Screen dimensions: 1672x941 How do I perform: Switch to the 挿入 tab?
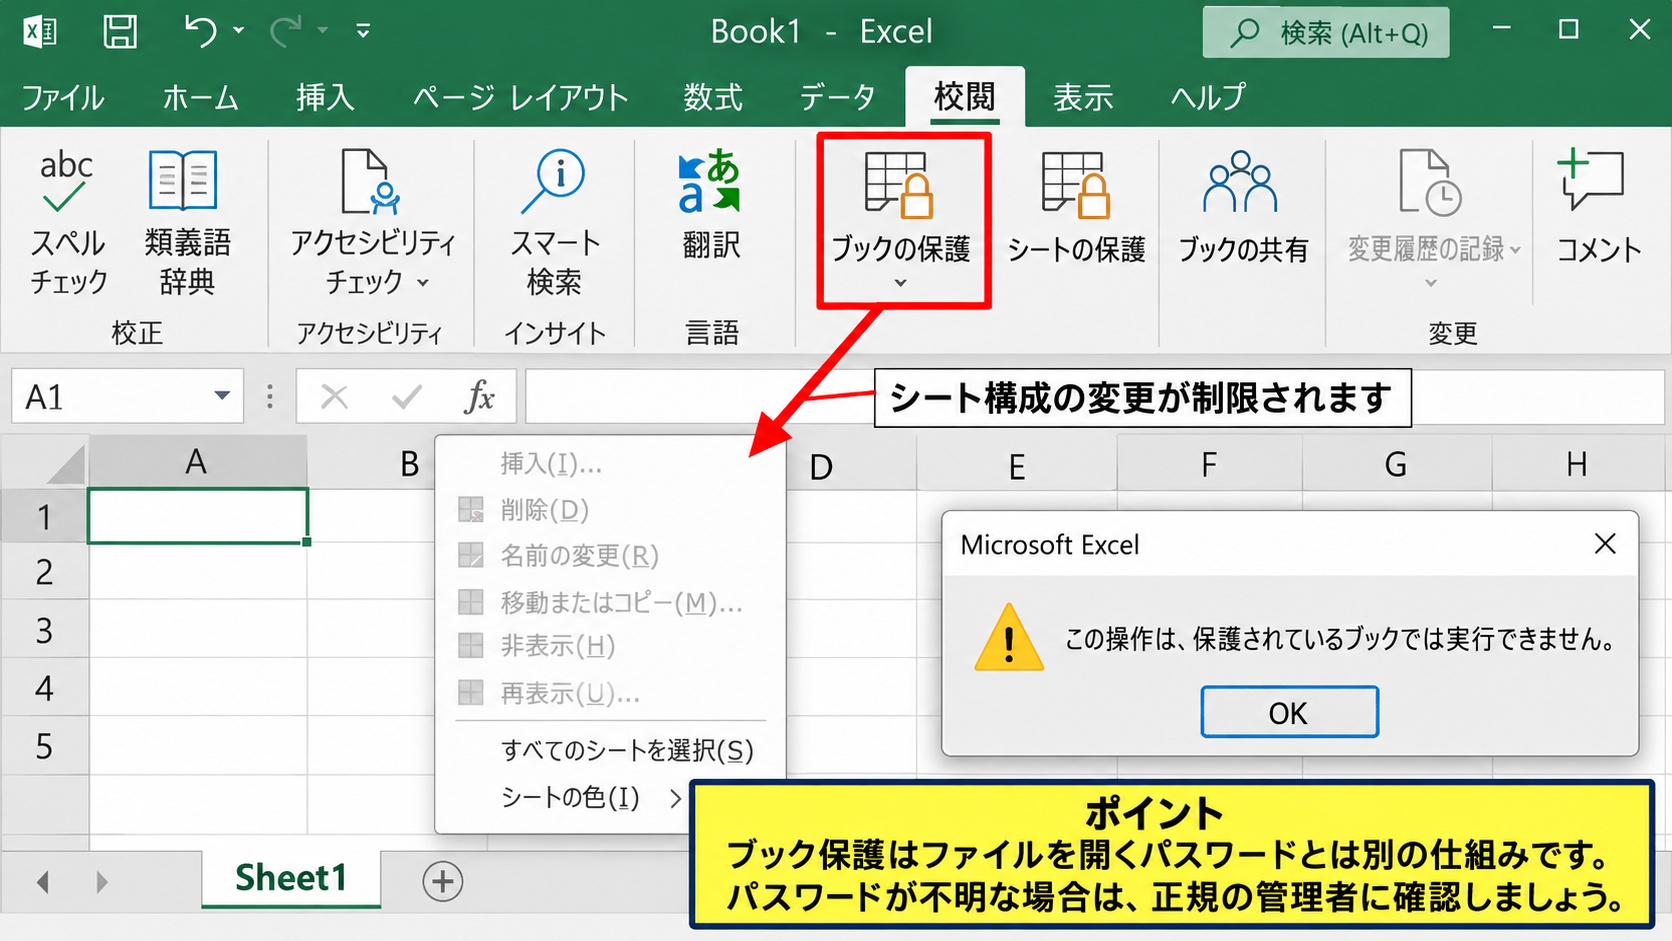[x=325, y=98]
